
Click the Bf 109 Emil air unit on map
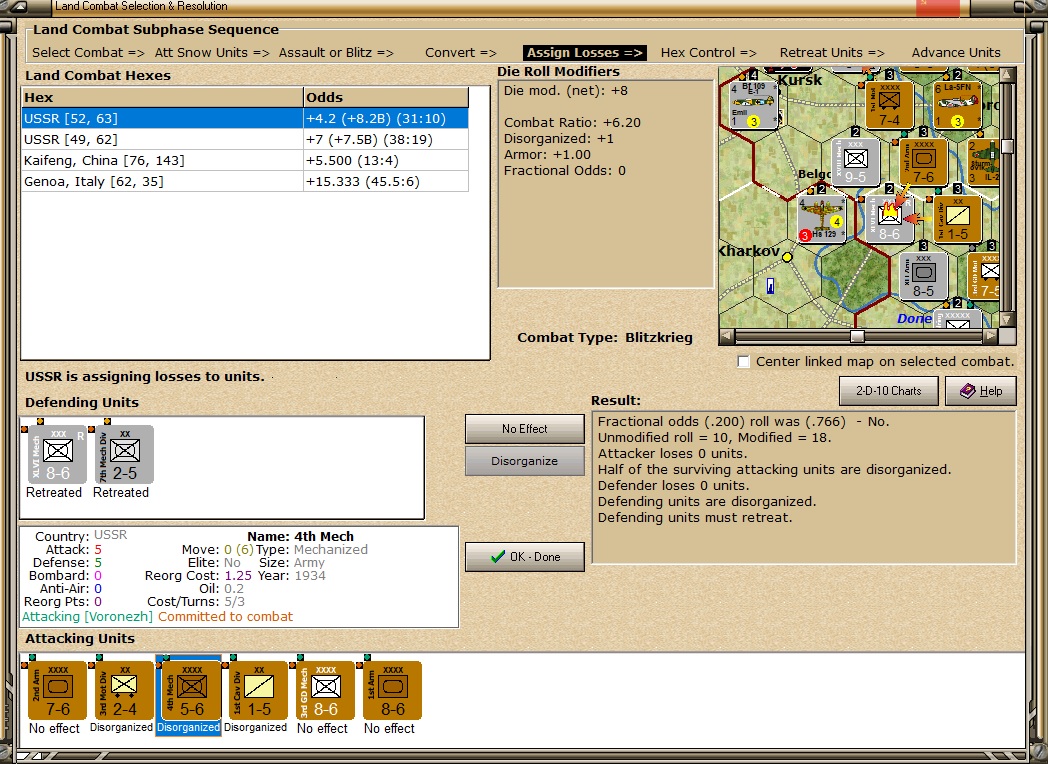coord(753,104)
